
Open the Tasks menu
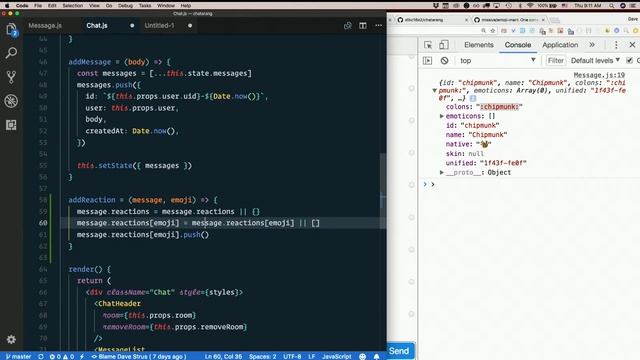tap(145, 6)
